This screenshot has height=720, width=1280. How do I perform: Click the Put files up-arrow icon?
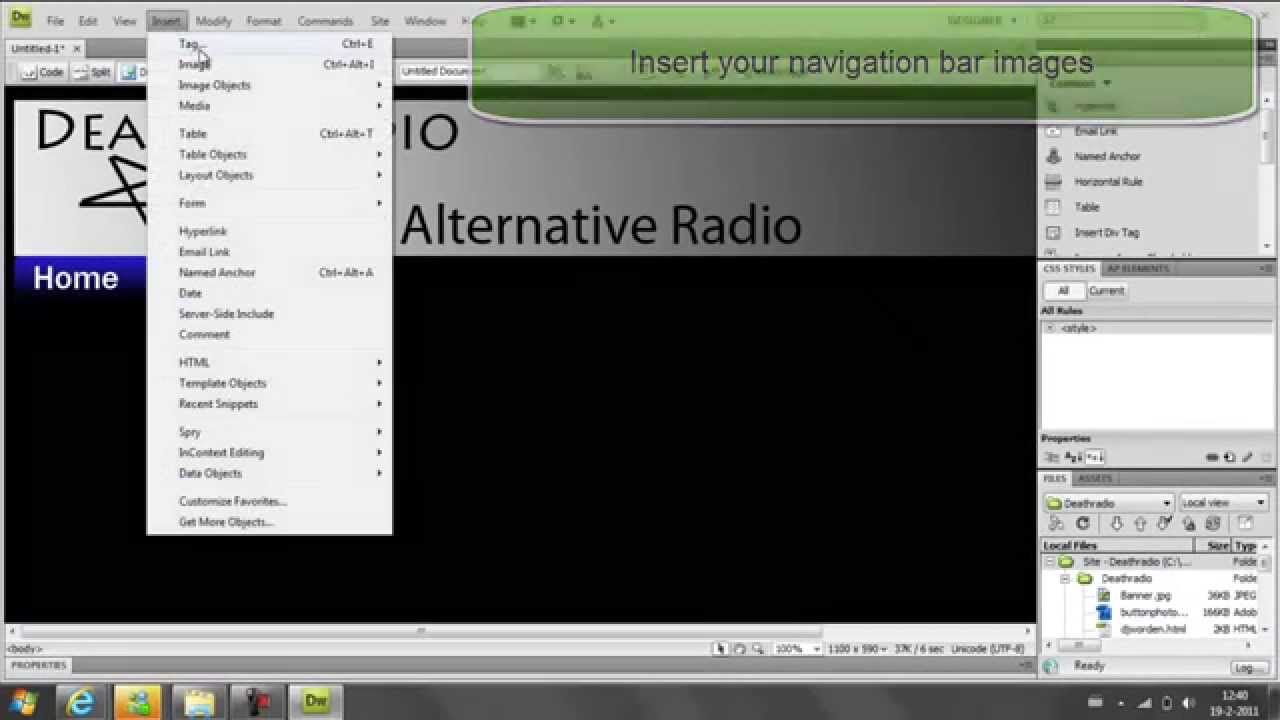click(x=1140, y=523)
